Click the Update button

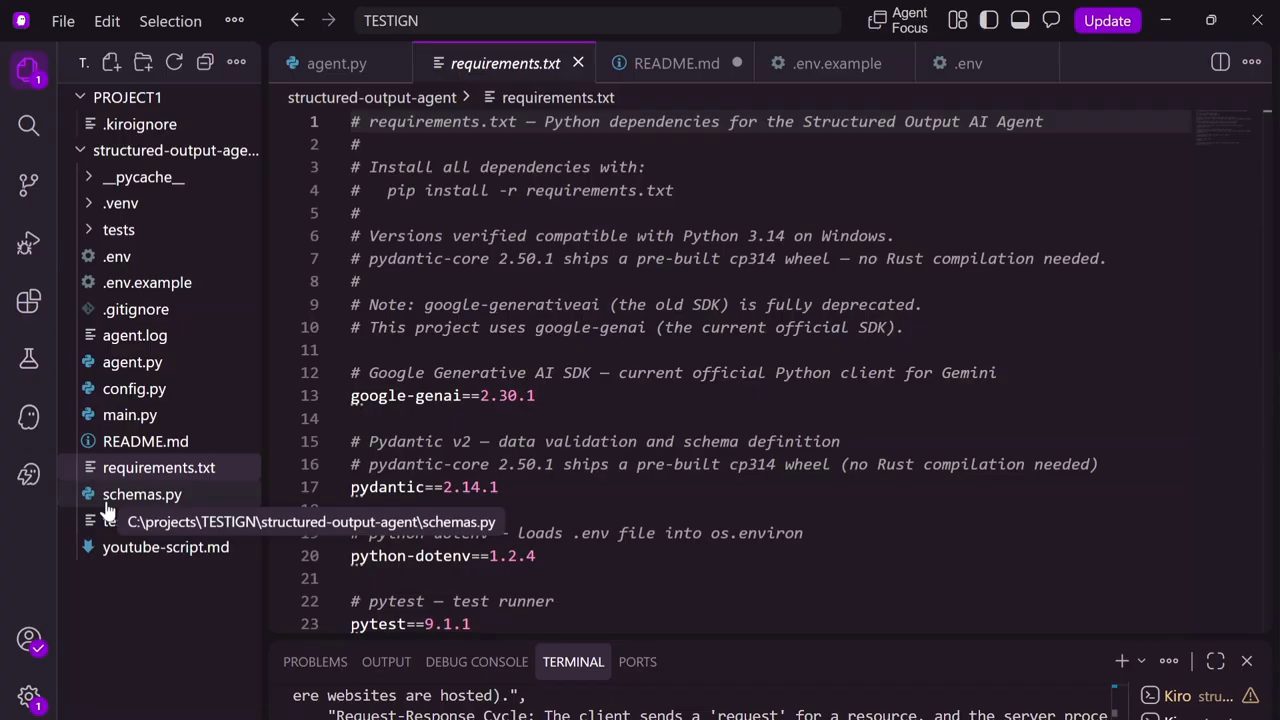[x=1107, y=20]
